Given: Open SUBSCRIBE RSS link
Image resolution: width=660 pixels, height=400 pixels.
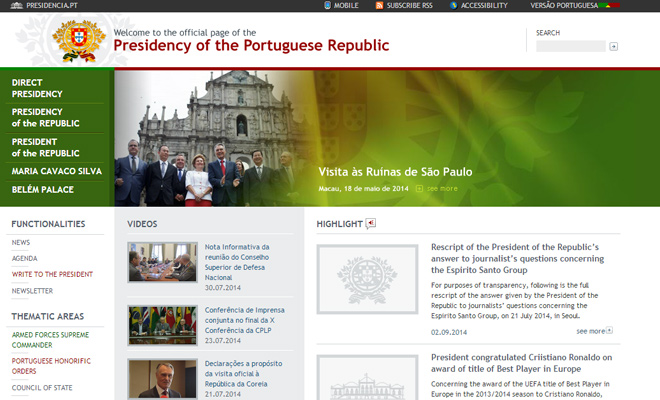Looking at the screenshot, I should click(410, 5).
